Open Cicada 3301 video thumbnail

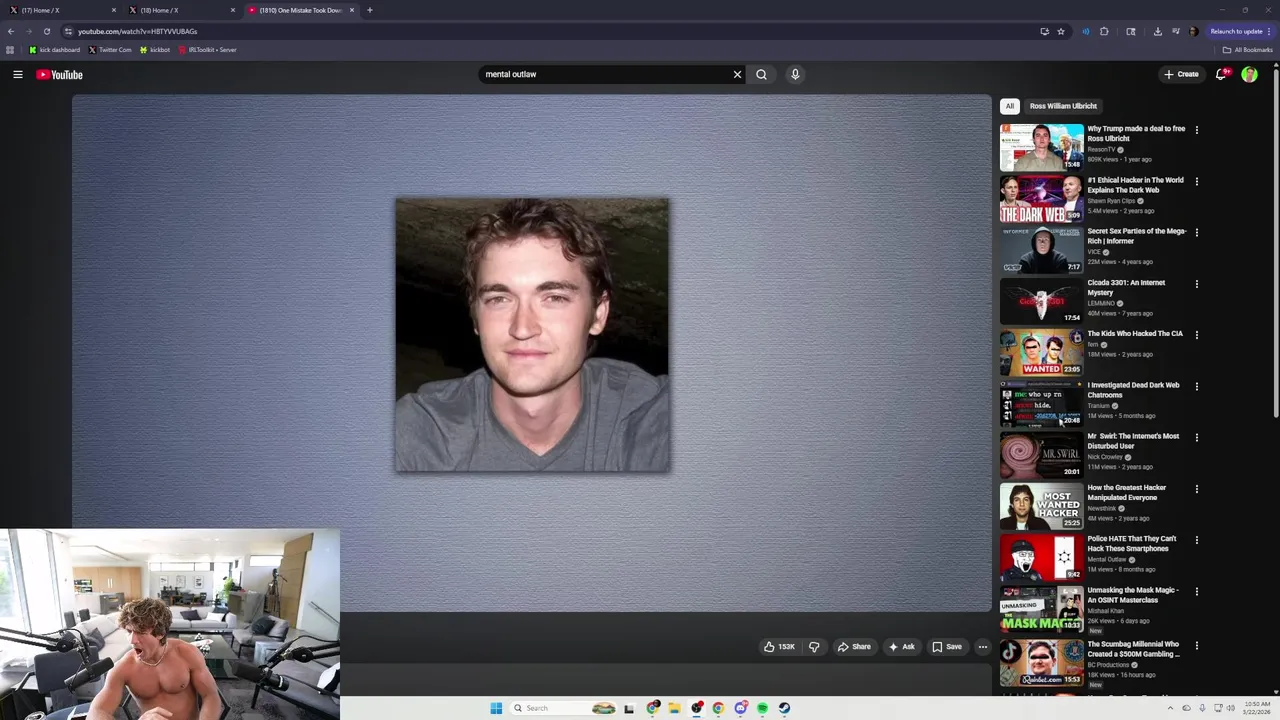tap(1041, 301)
